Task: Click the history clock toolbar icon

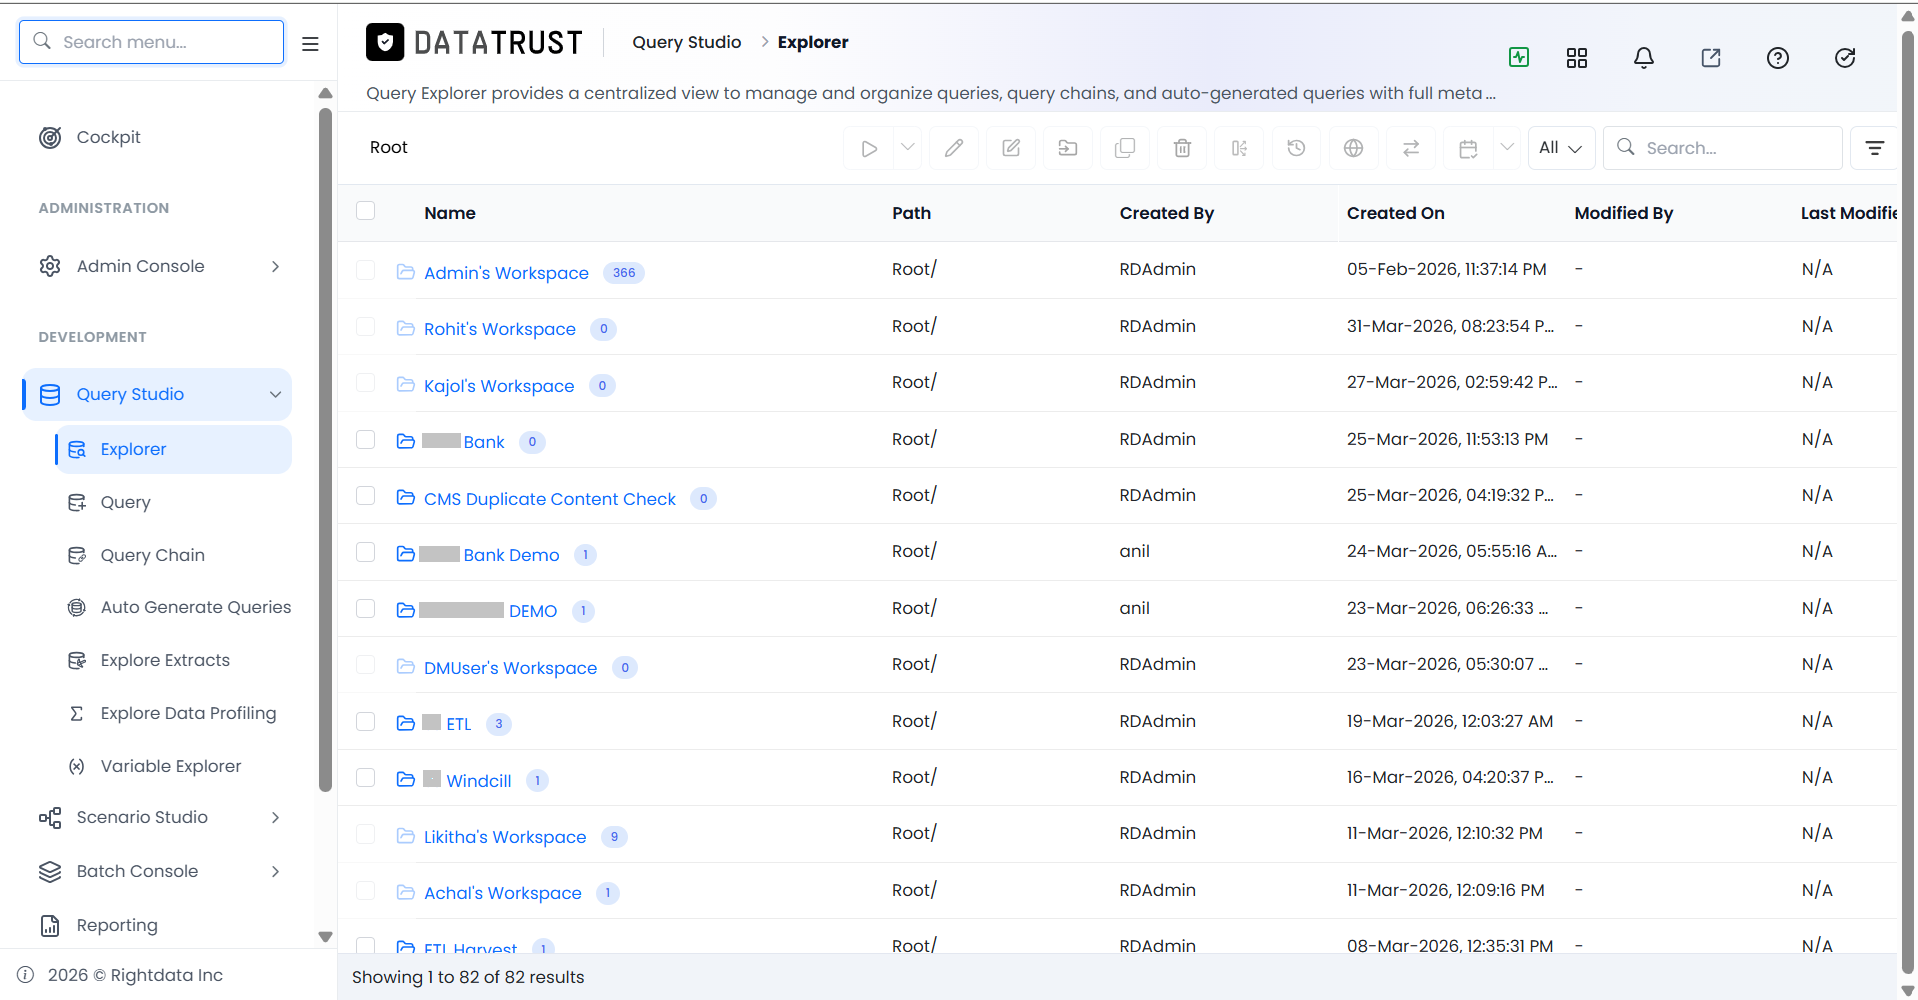Action: click(1296, 148)
